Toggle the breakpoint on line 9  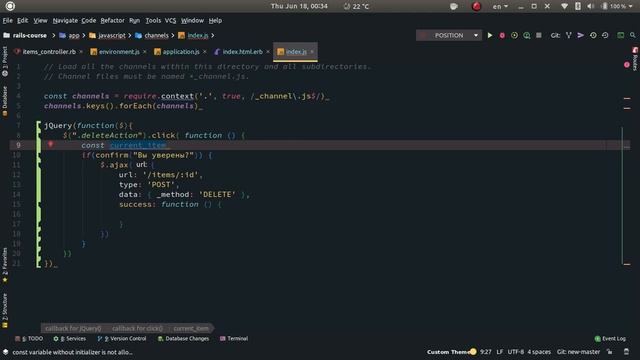pos(50,144)
